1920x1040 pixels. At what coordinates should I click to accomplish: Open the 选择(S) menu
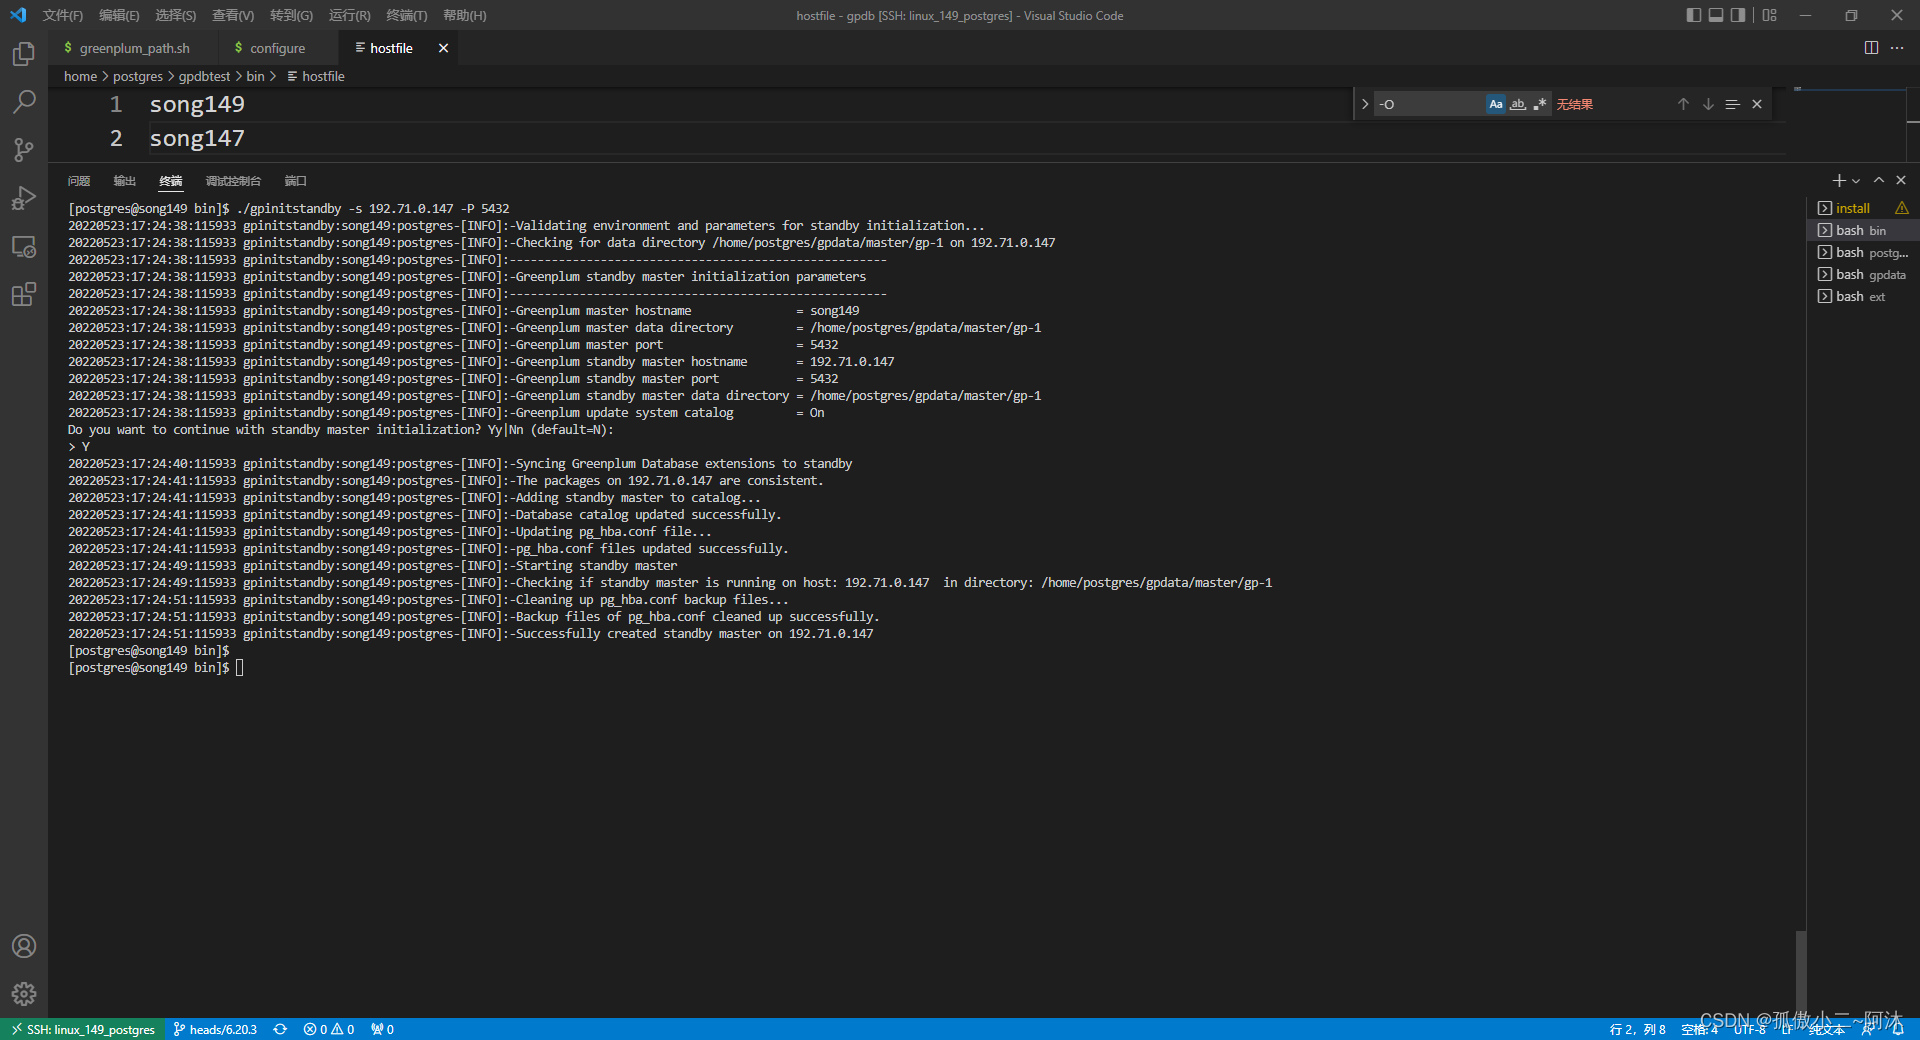tap(176, 15)
